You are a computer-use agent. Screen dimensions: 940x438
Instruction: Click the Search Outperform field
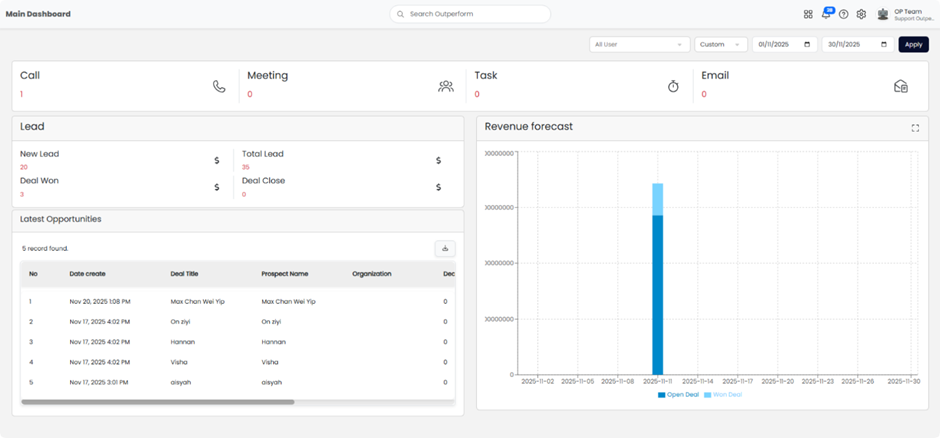point(470,14)
